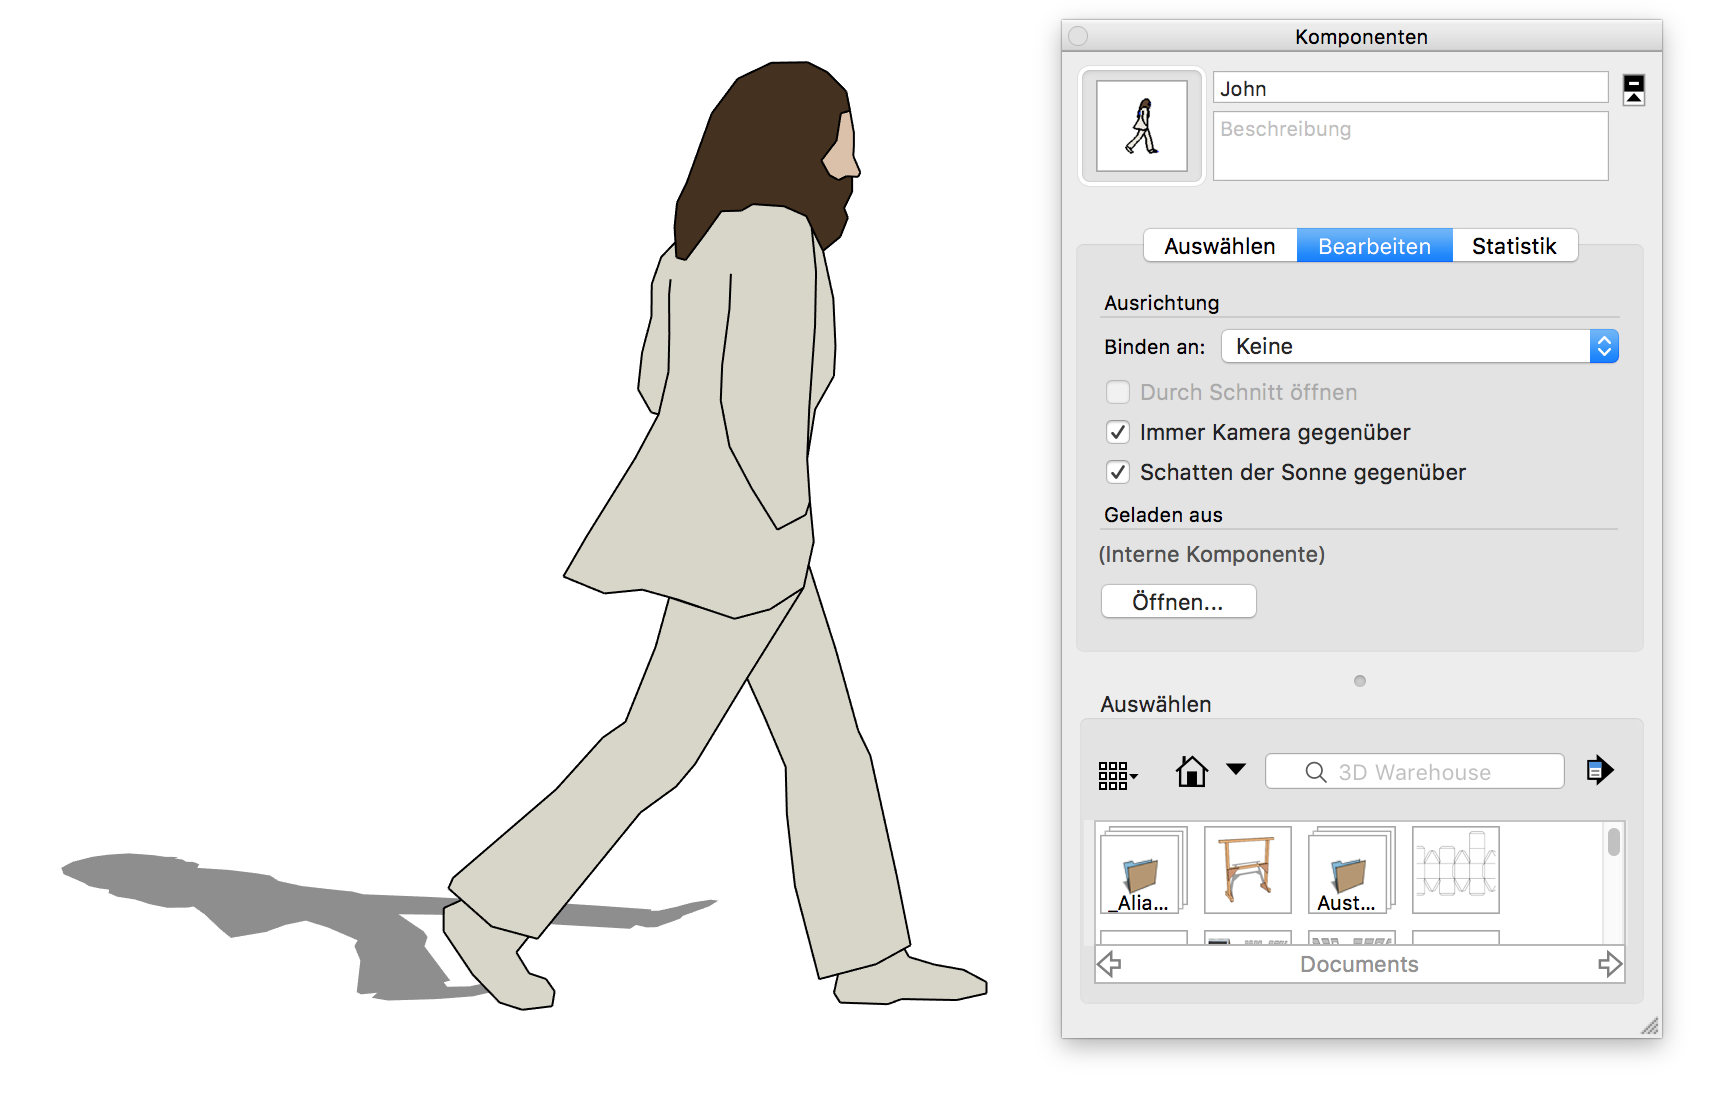Click the Beschreibung description field

coord(1409,146)
